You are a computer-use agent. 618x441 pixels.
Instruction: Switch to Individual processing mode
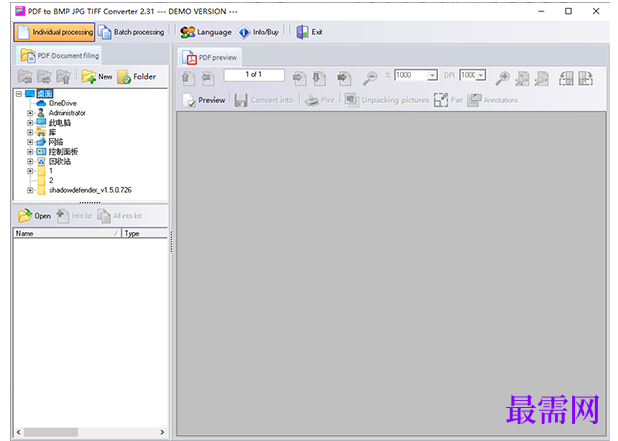click(x=54, y=32)
